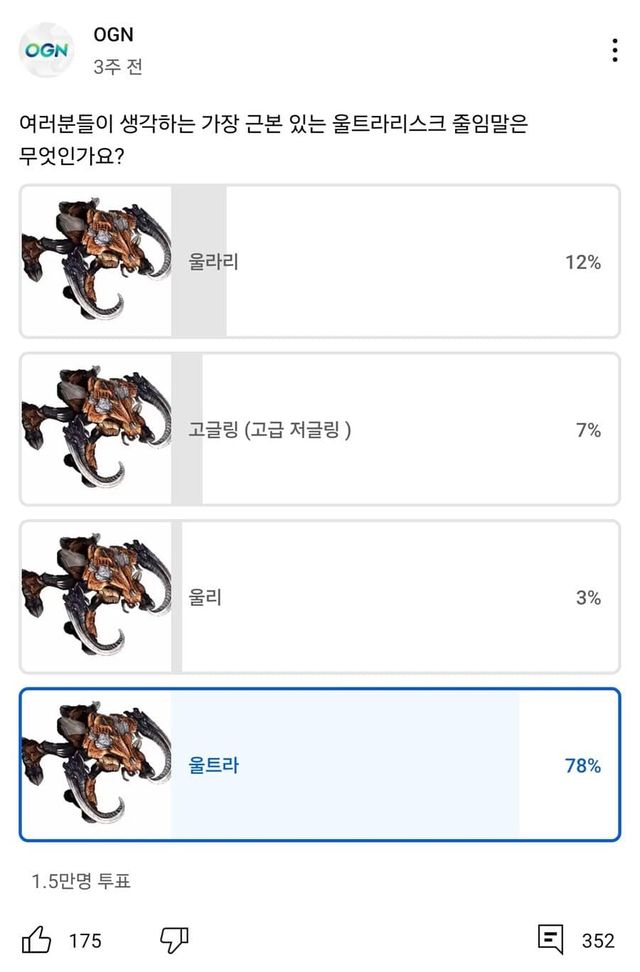Click the '1.5만명 투표' vote count

[x=81, y=881]
